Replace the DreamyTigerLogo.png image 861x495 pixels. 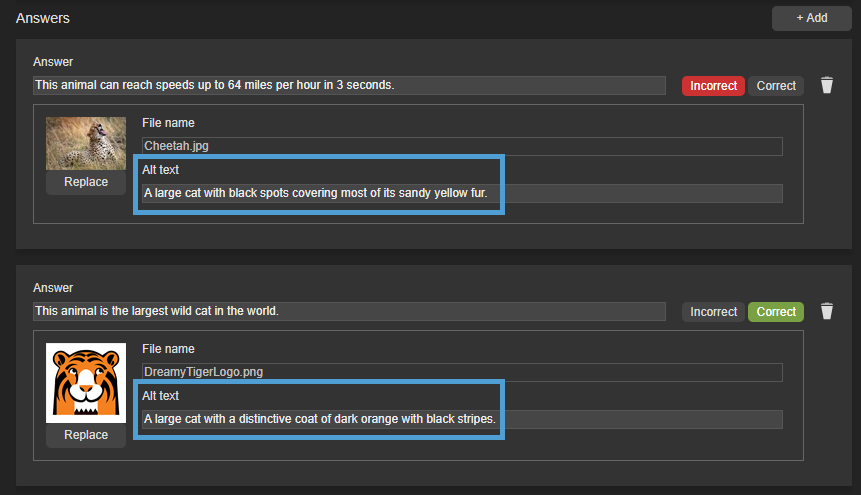point(86,435)
